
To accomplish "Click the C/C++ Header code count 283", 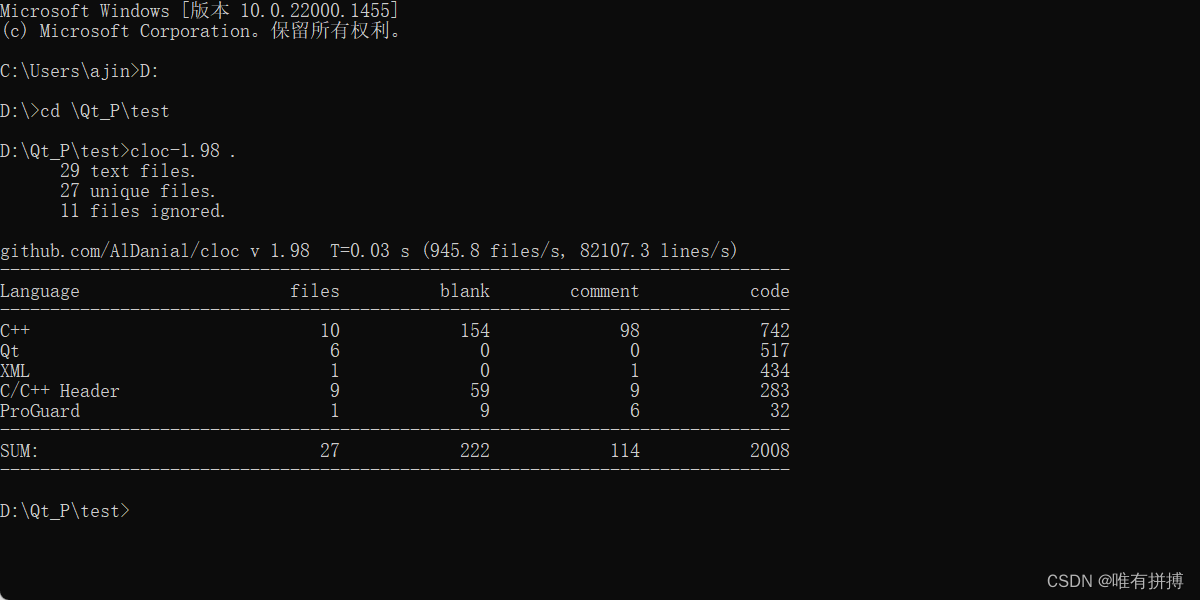I will click(775, 391).
